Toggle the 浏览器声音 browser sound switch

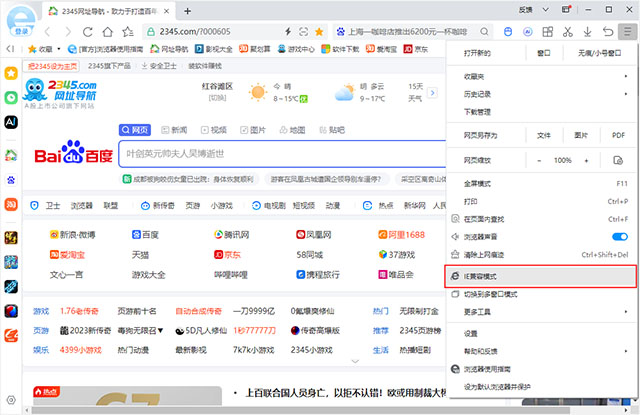click(619, 237)
